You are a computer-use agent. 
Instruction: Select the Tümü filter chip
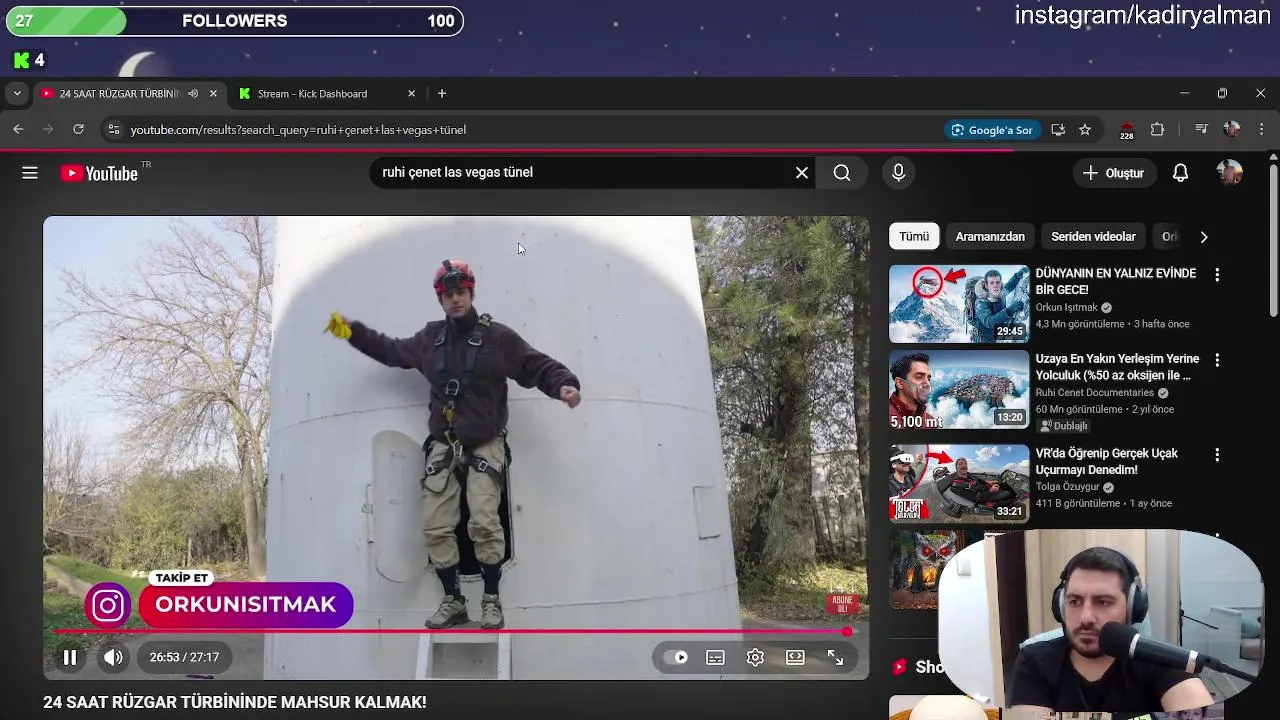tap(914, 237)
